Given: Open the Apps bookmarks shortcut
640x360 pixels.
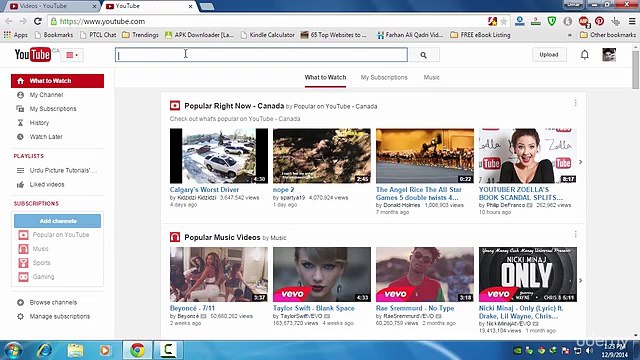Looking at the screenshot, I should click(16, 35).
